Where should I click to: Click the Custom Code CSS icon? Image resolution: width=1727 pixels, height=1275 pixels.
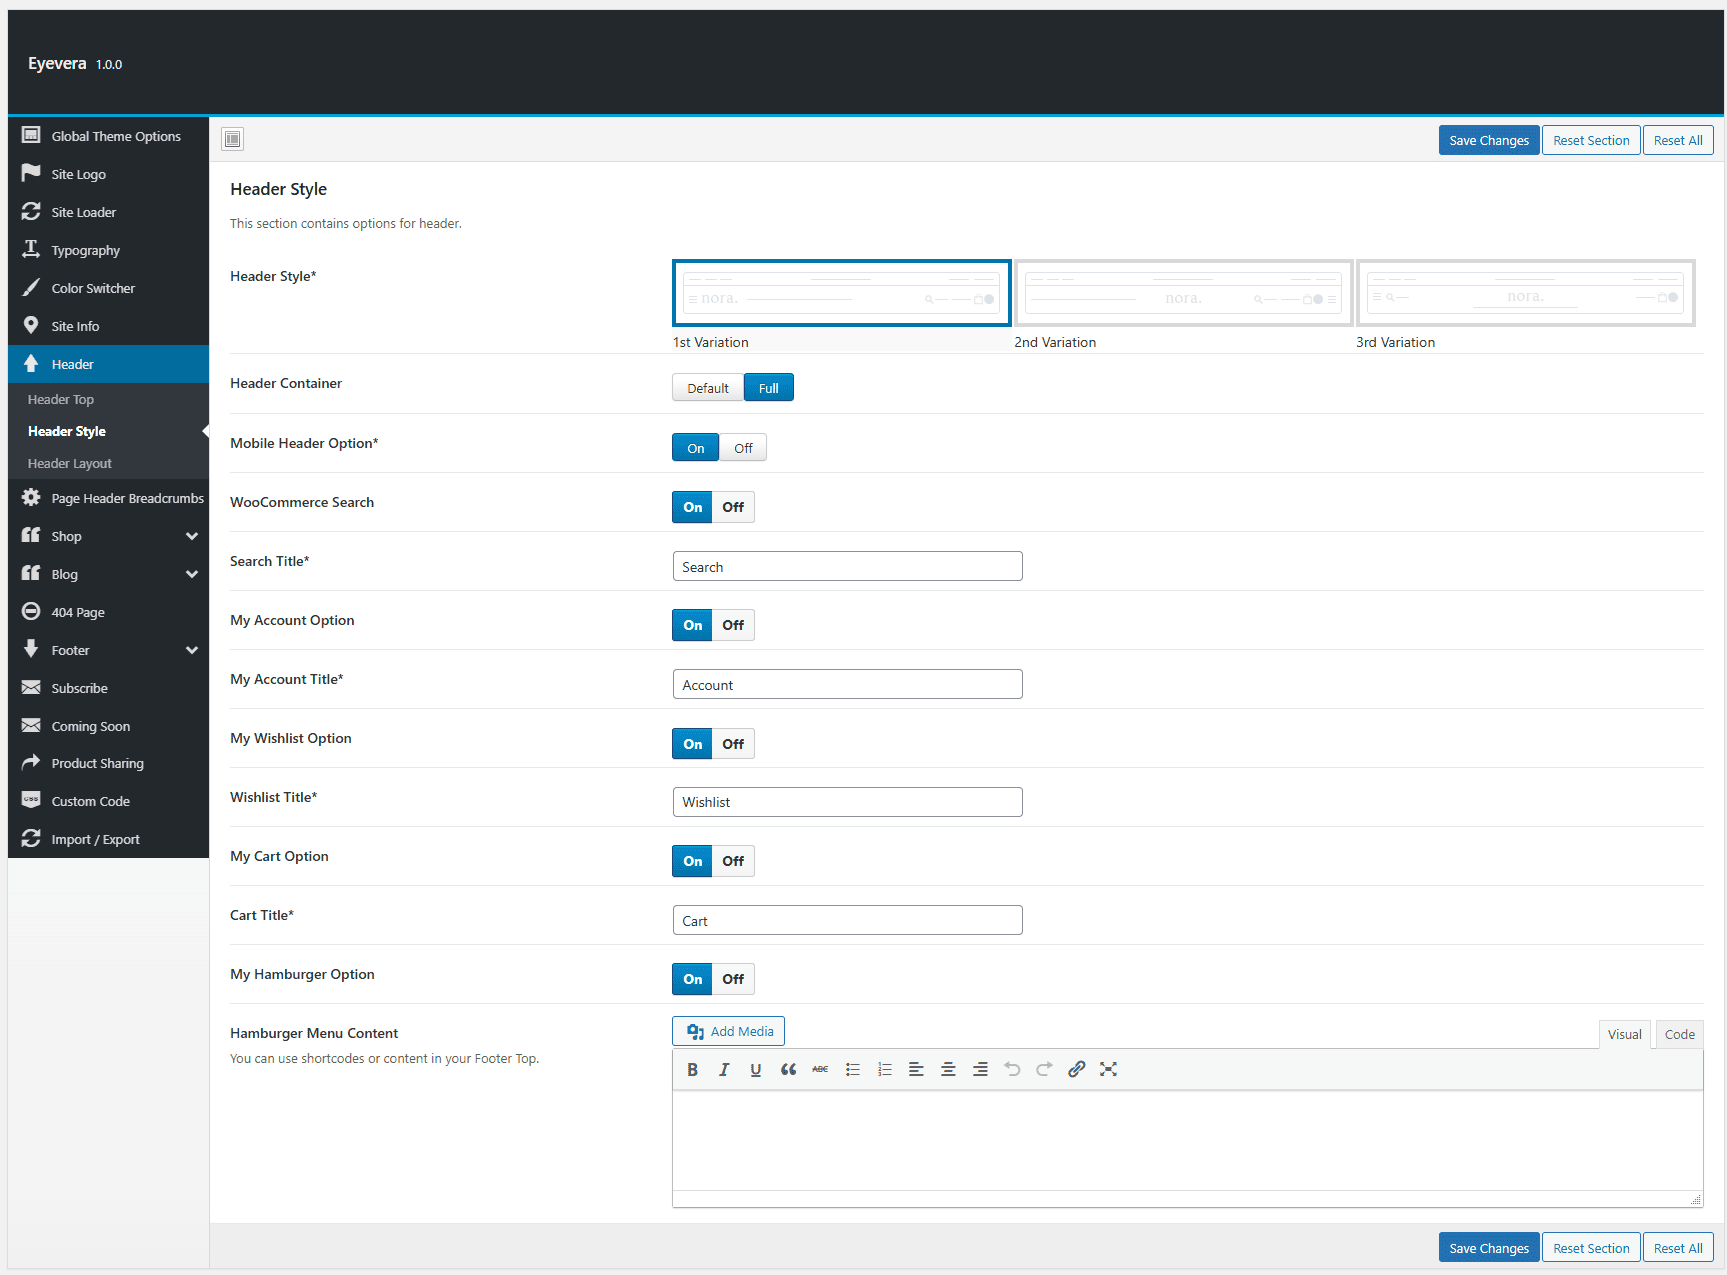[31, 800]
